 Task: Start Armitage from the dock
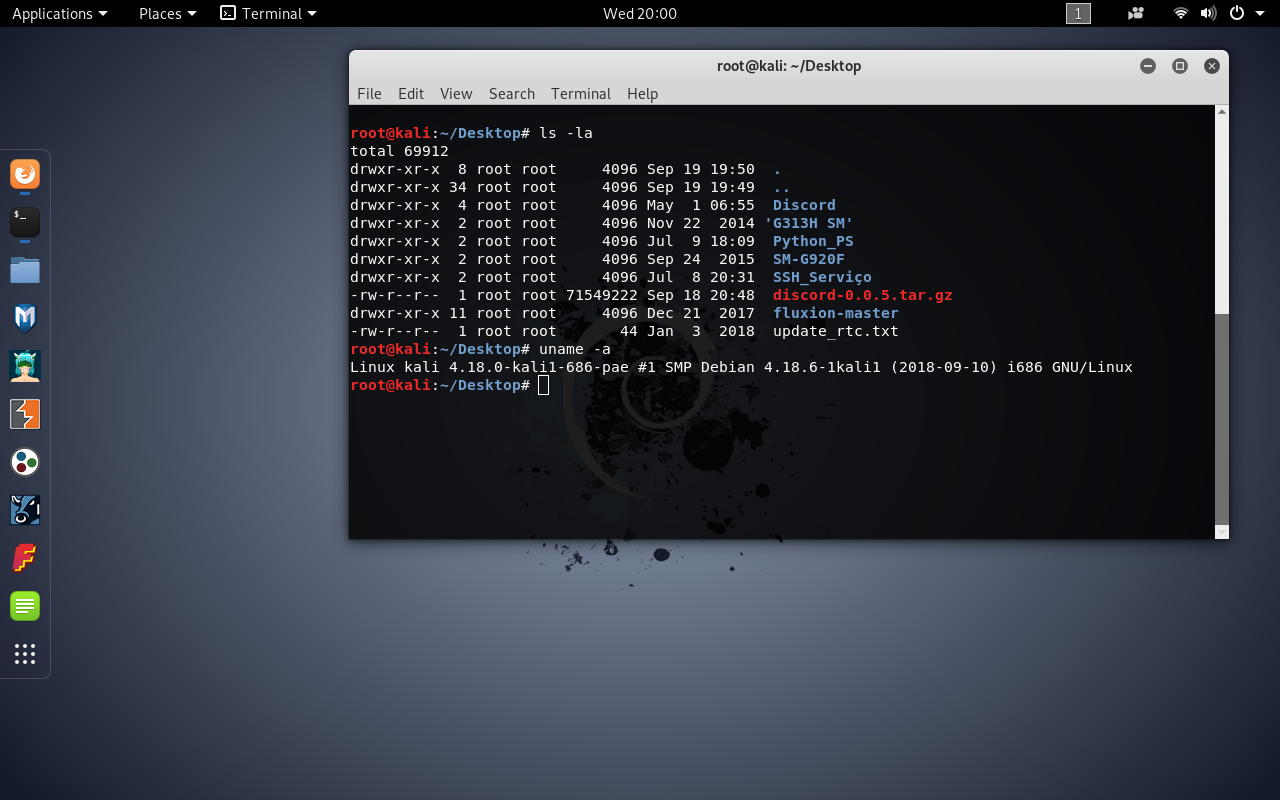pos(25,366)
